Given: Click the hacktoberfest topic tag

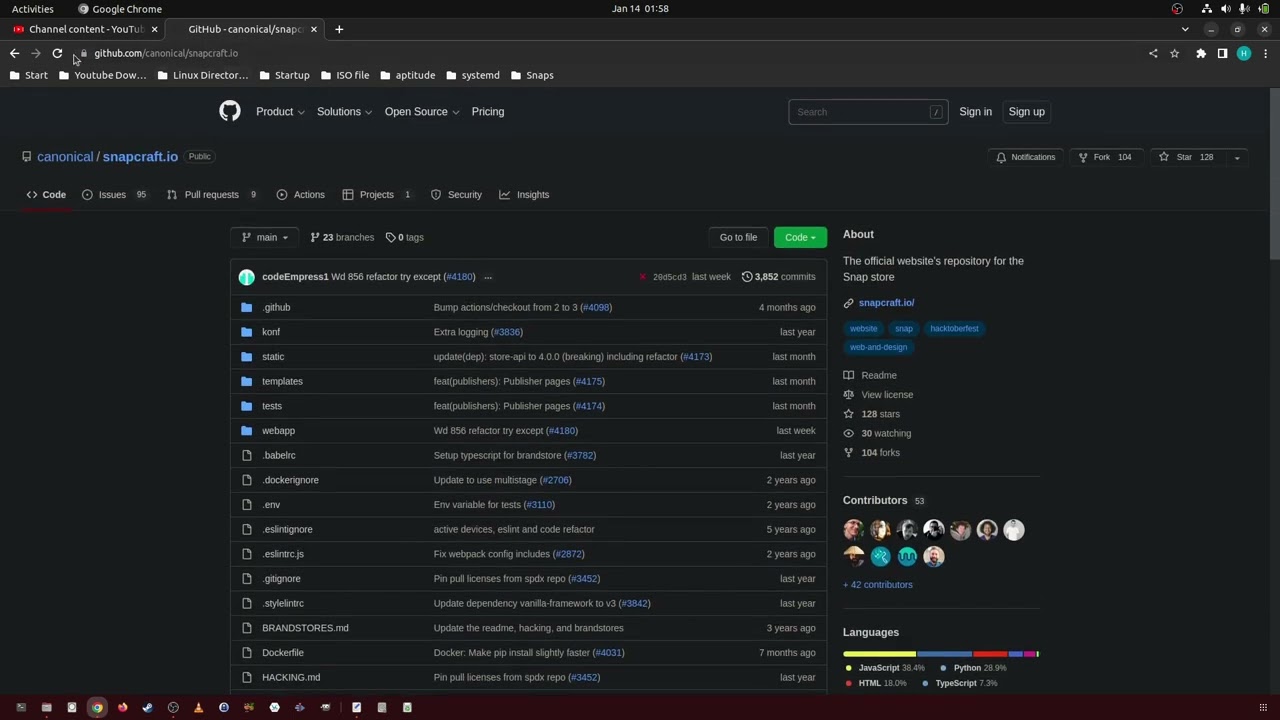Looking at the screenshot, I should pos(954,328).
